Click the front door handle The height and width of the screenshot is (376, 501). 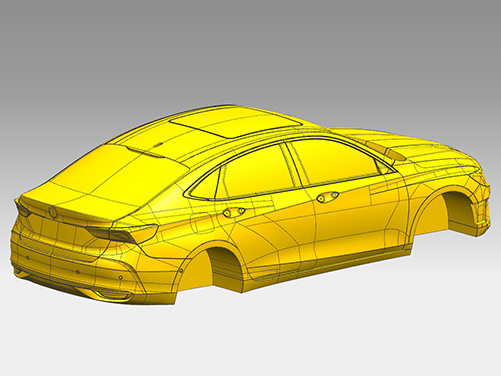tap(327, 197)
